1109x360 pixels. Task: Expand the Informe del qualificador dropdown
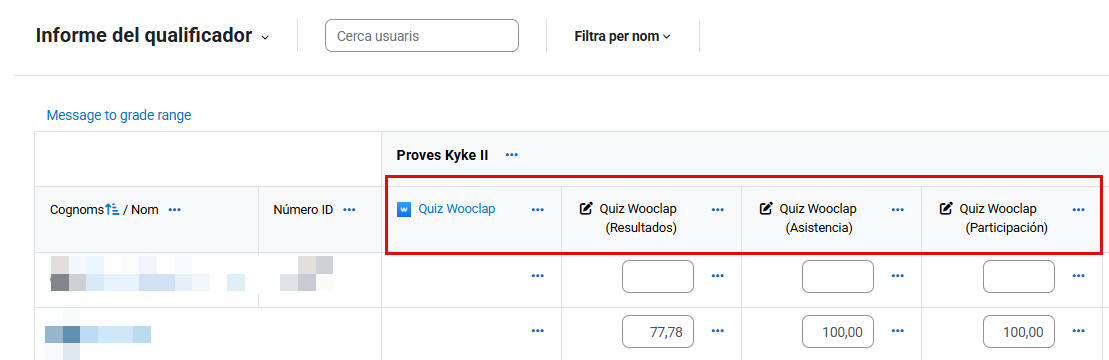[265, 37]
